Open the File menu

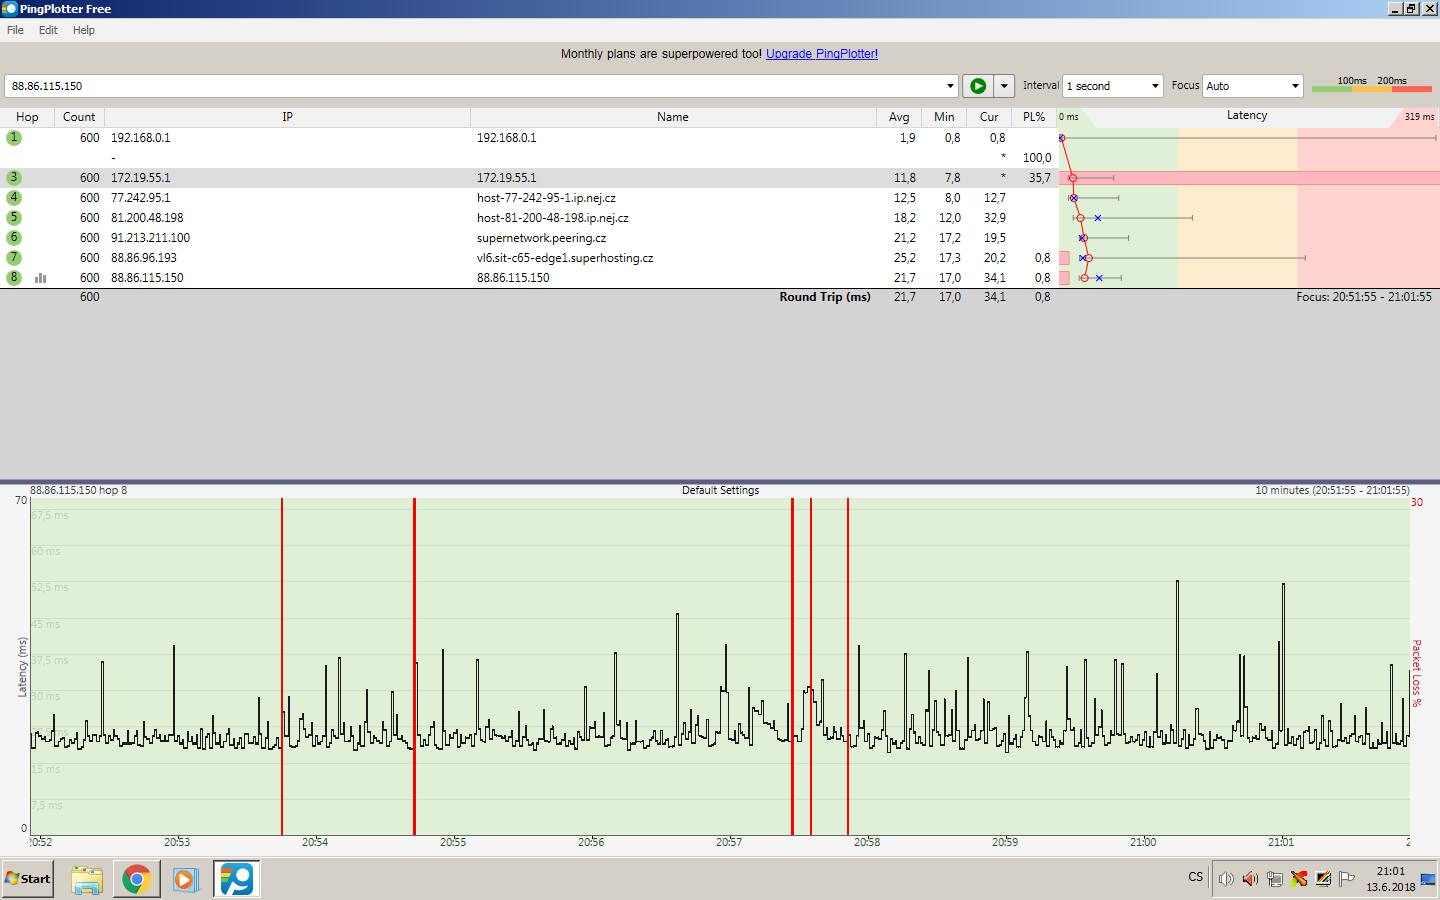pyautogui.click(x=15, y=30)
